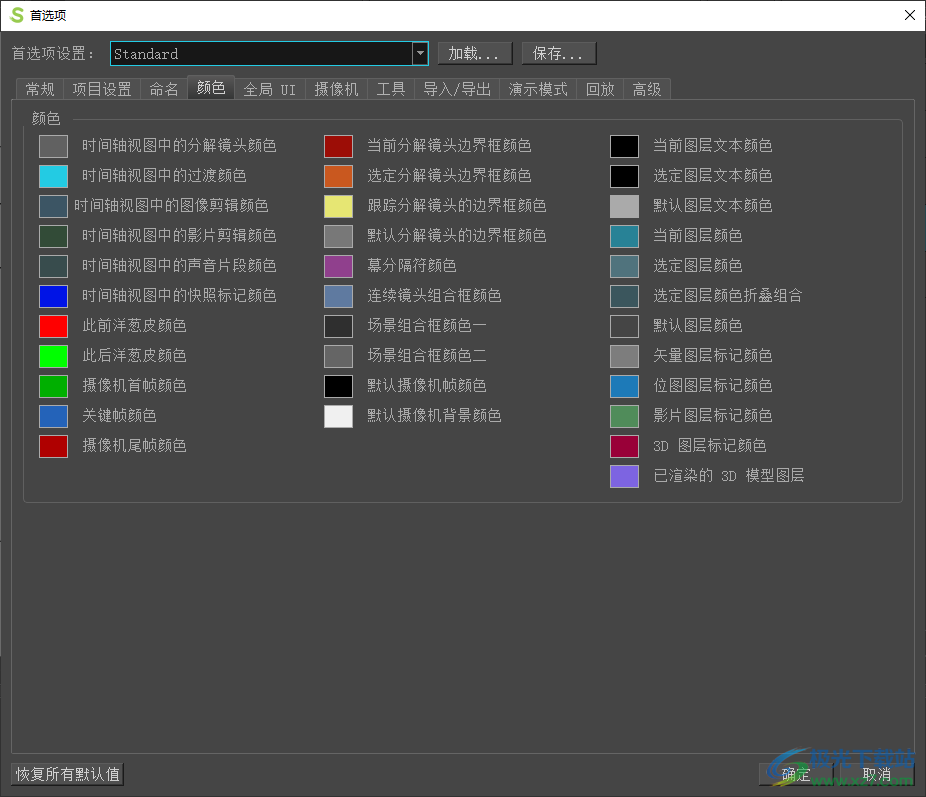Change the orange 选定分解镜头边界框颜色 swatch
Screen dimensions: 926x797
338,176
